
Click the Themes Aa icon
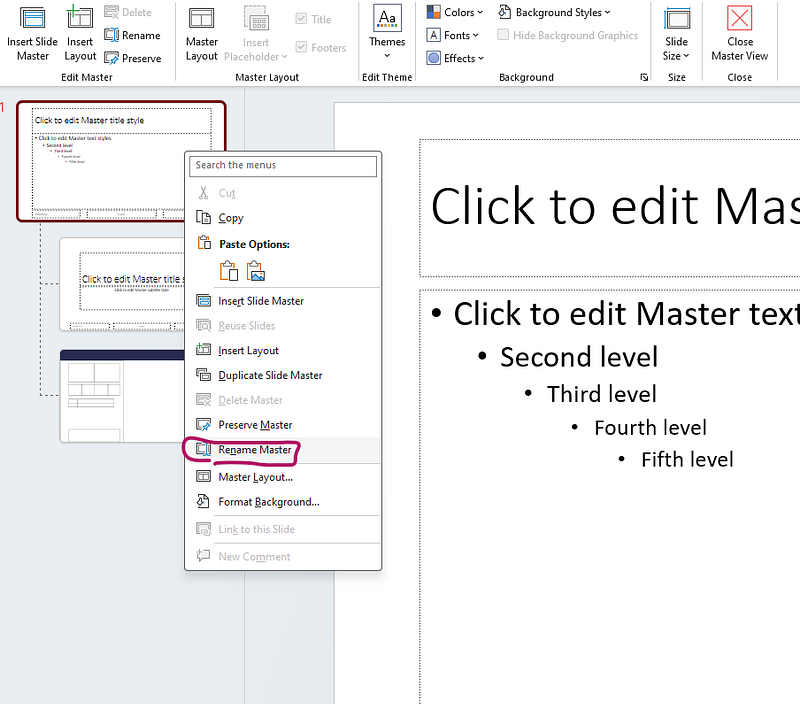point(387,18)
